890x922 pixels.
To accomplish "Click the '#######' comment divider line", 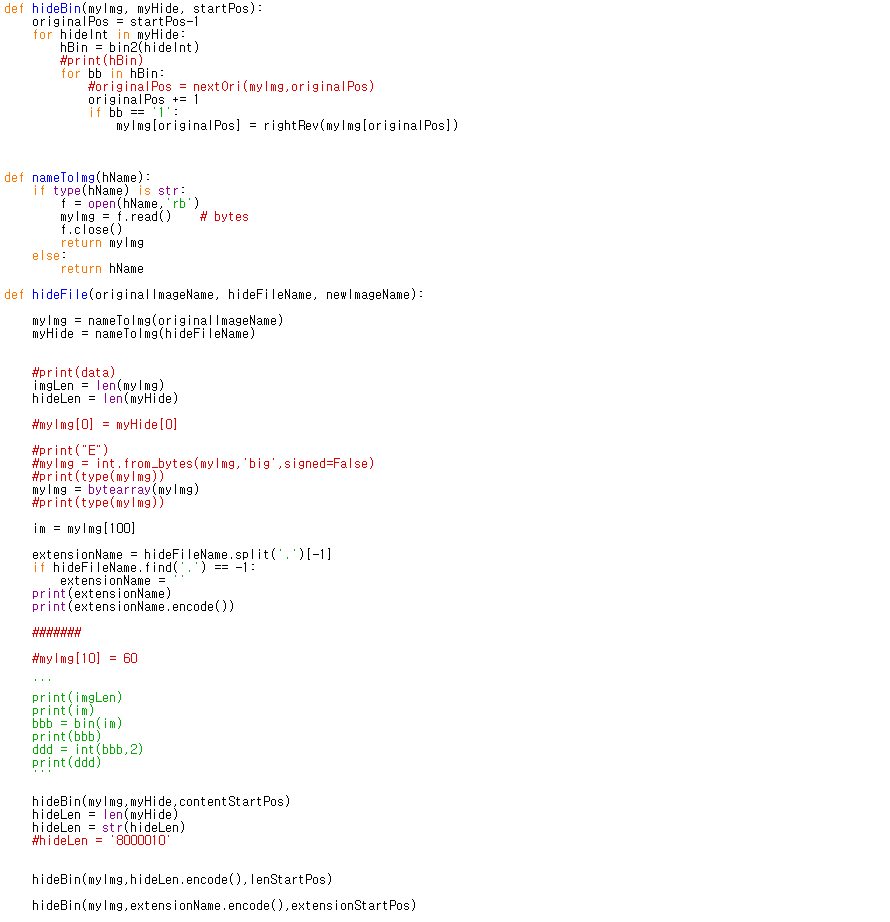I will 56,632.
